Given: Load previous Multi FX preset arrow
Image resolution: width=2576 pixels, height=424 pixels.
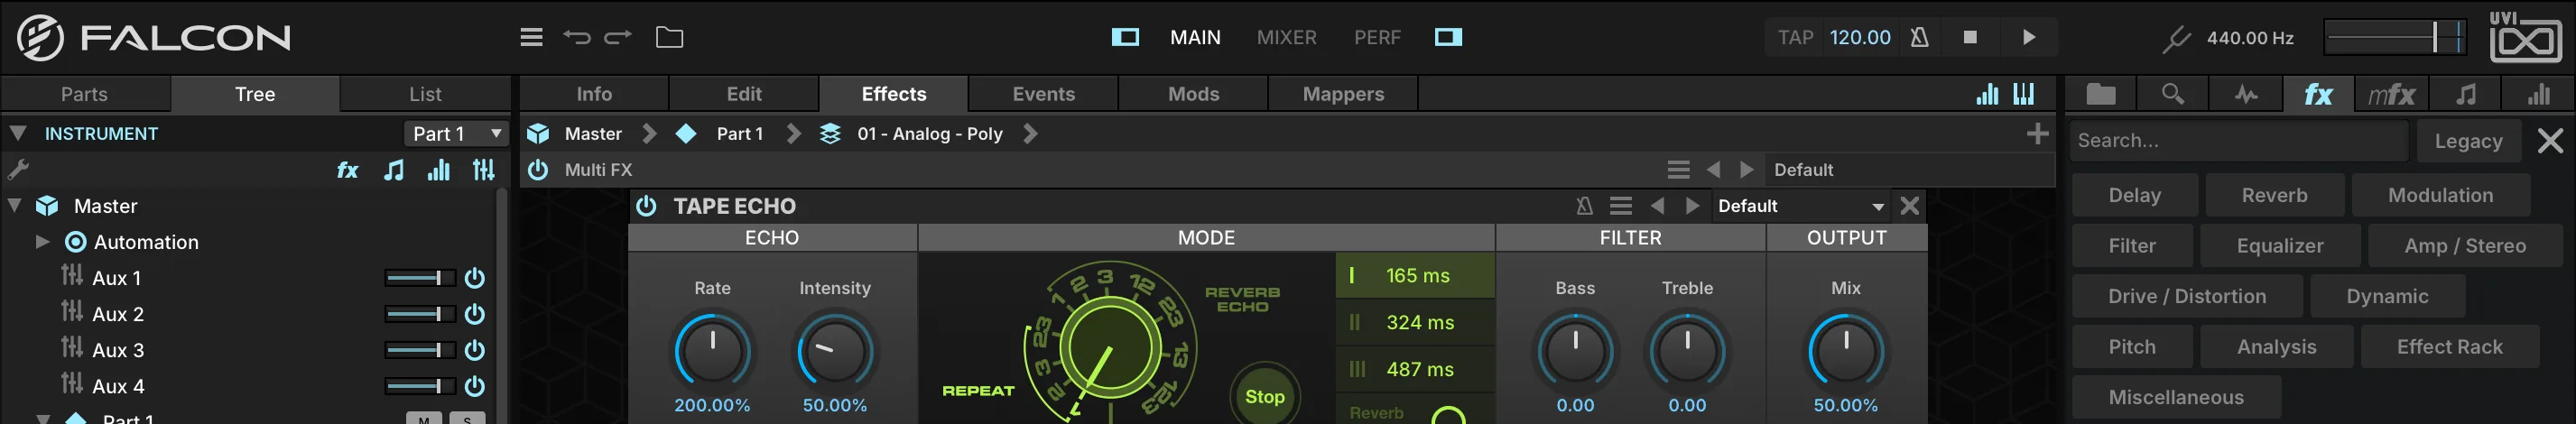Looking at the screenshot, I should coord(1713,169).
